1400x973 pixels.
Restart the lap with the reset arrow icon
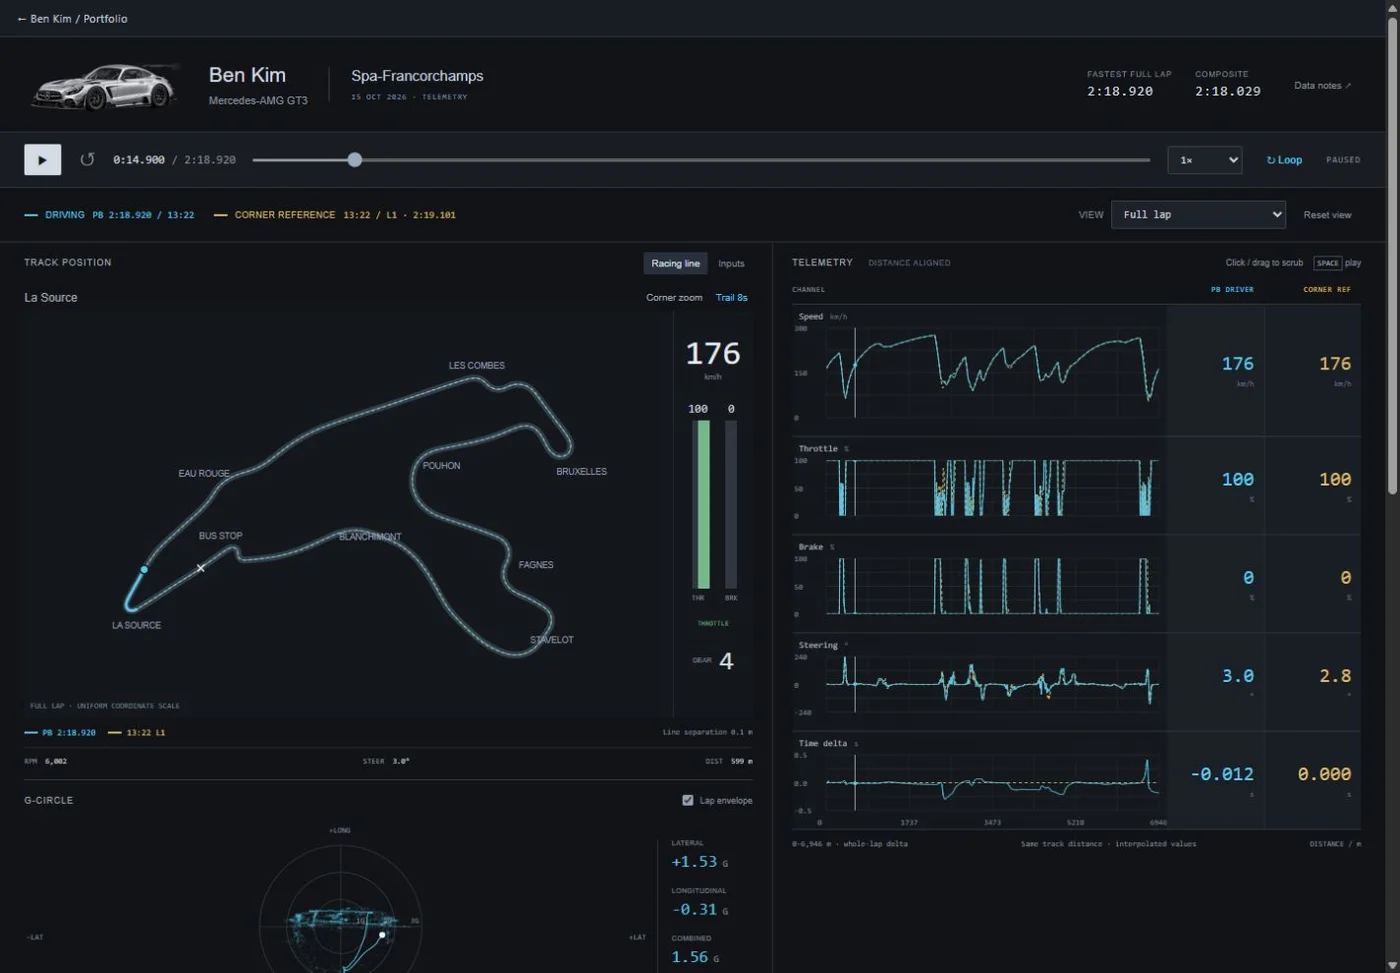click(87, 160)
